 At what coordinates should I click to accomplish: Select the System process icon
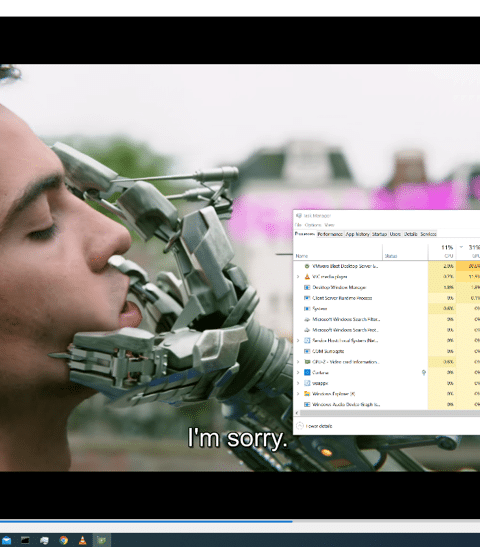pos(307,309)
